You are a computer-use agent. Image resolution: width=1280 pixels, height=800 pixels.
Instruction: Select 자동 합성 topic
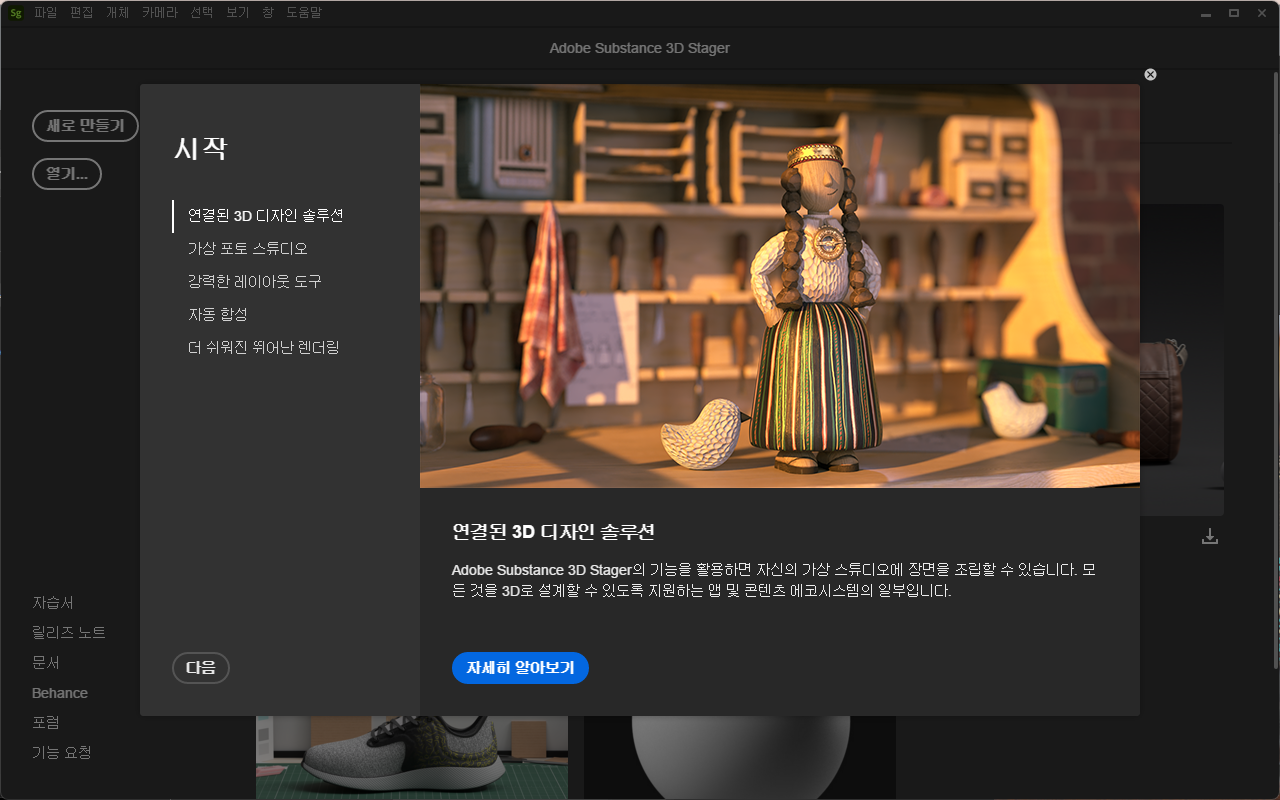pyautogui.click(x=217, y=315)
